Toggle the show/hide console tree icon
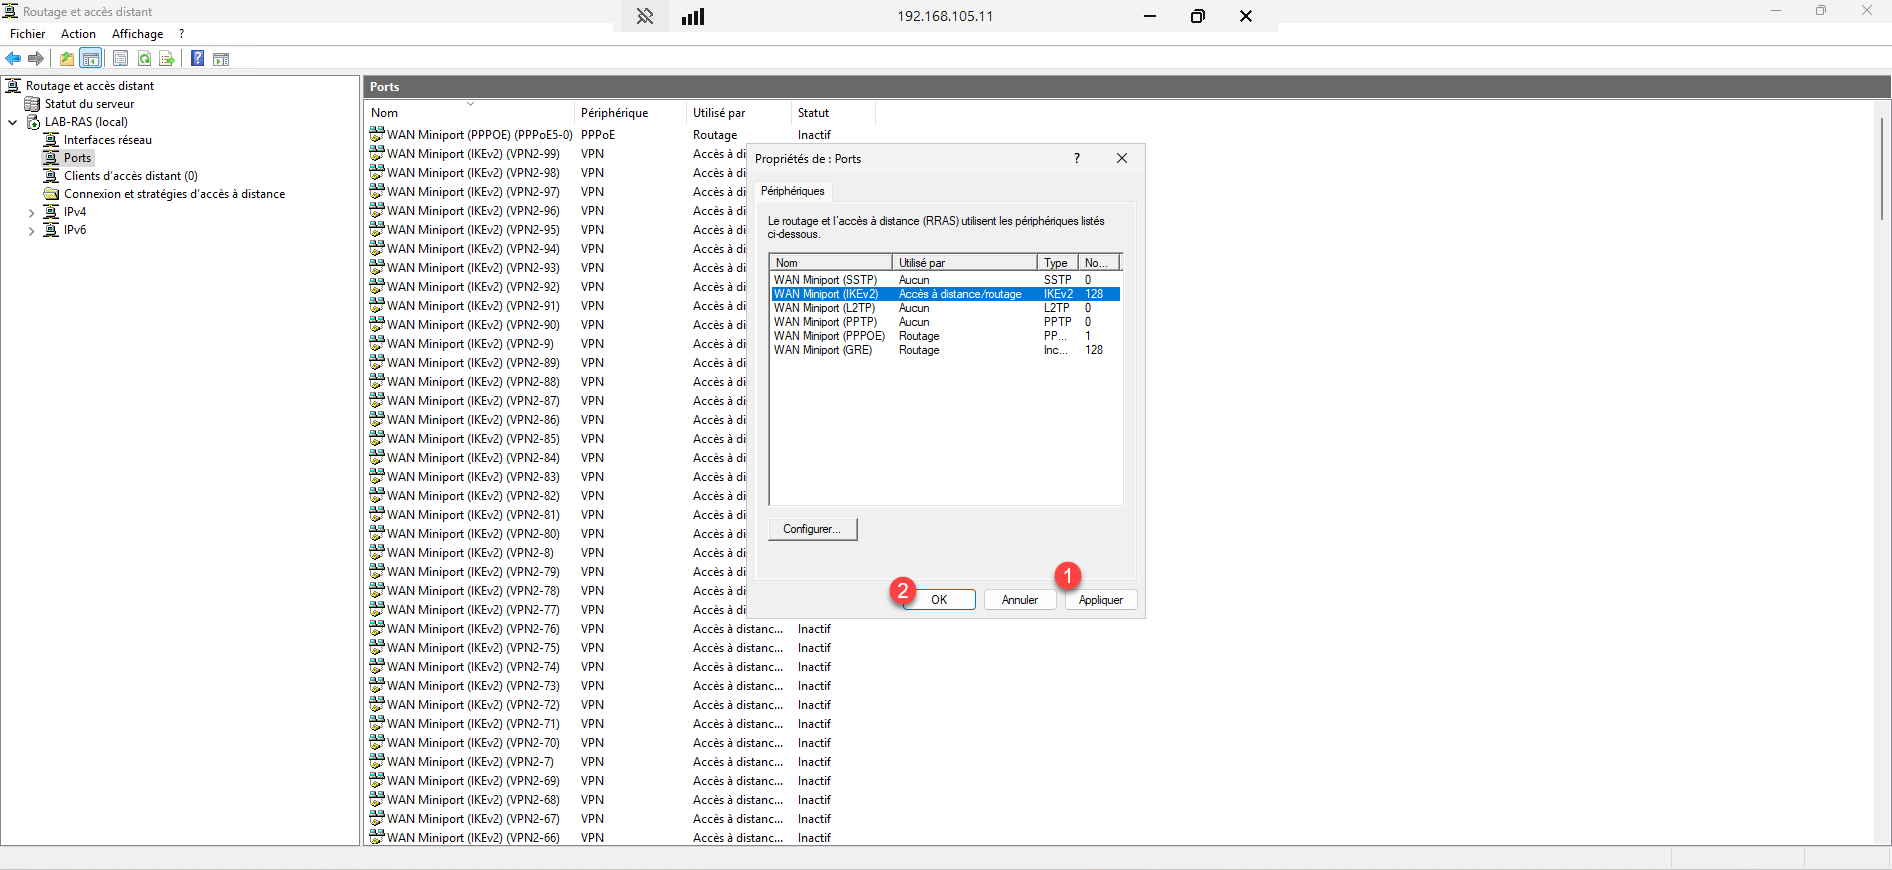This screenshot has width=1892, height=870. 91,59
